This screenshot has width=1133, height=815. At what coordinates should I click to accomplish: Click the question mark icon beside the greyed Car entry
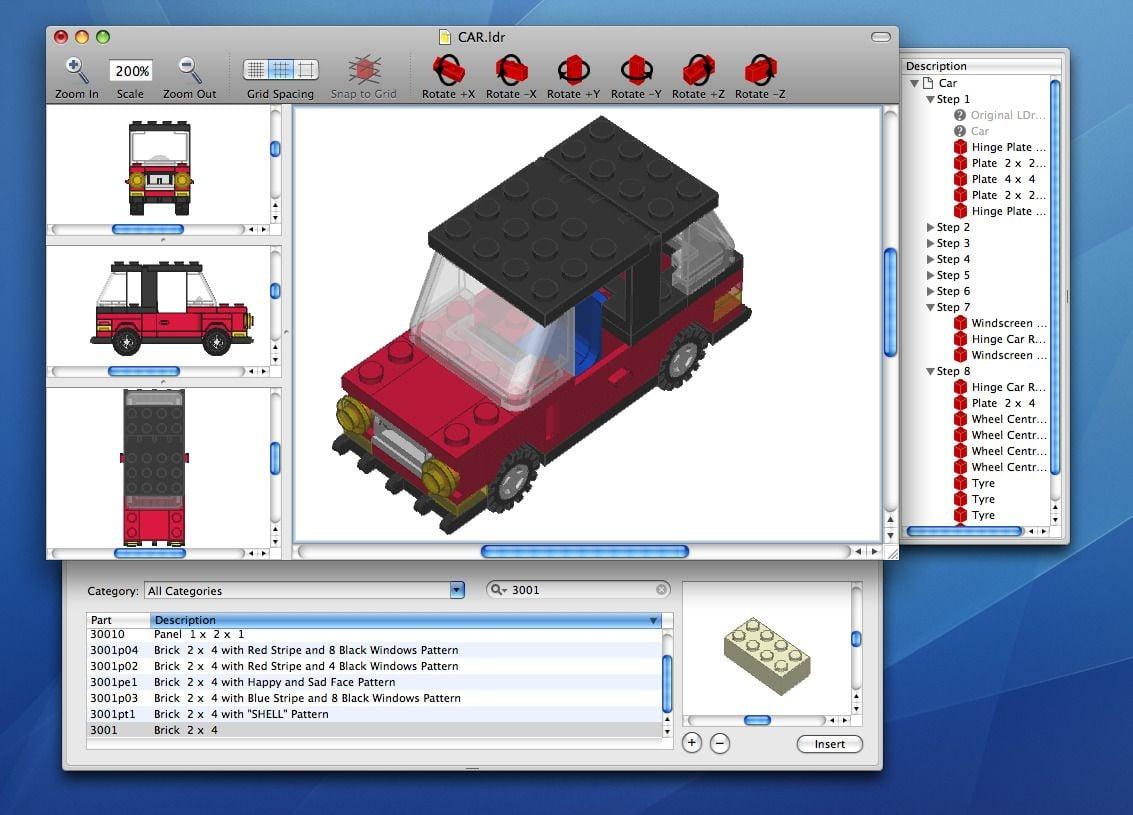click(x=960, y=131)
